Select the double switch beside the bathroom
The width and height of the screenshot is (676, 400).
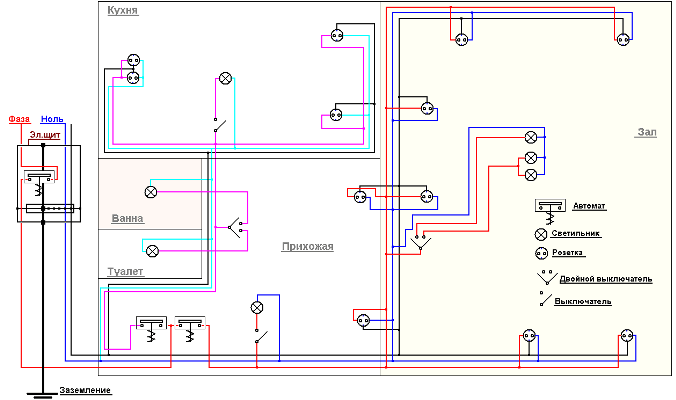pyautogui.click(x=238, y=225)
